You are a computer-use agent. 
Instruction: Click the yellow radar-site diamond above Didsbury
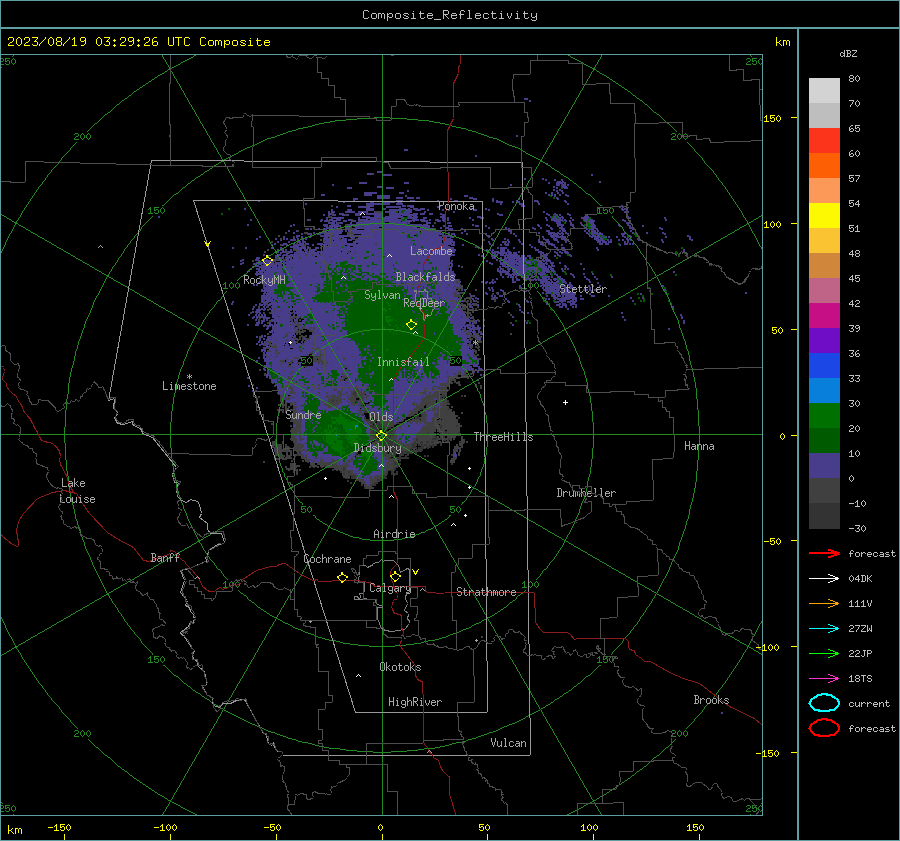tap(381, 436)
